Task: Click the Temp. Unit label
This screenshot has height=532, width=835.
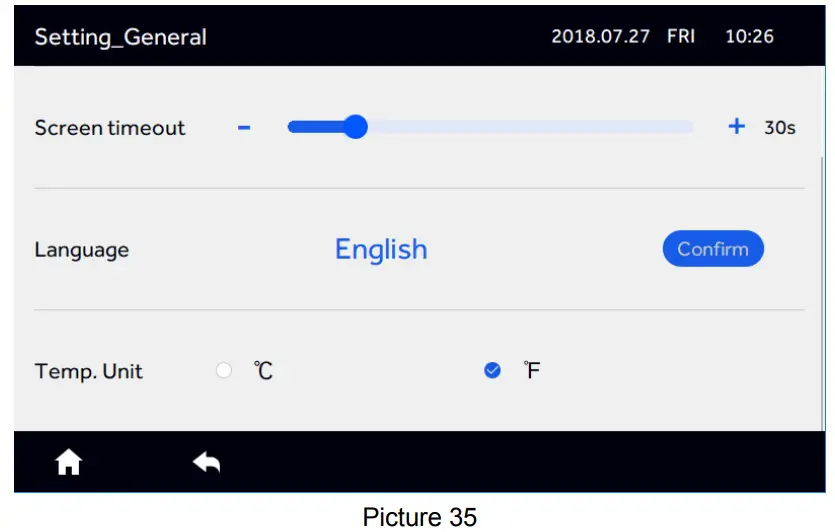Action: (89, 372)
